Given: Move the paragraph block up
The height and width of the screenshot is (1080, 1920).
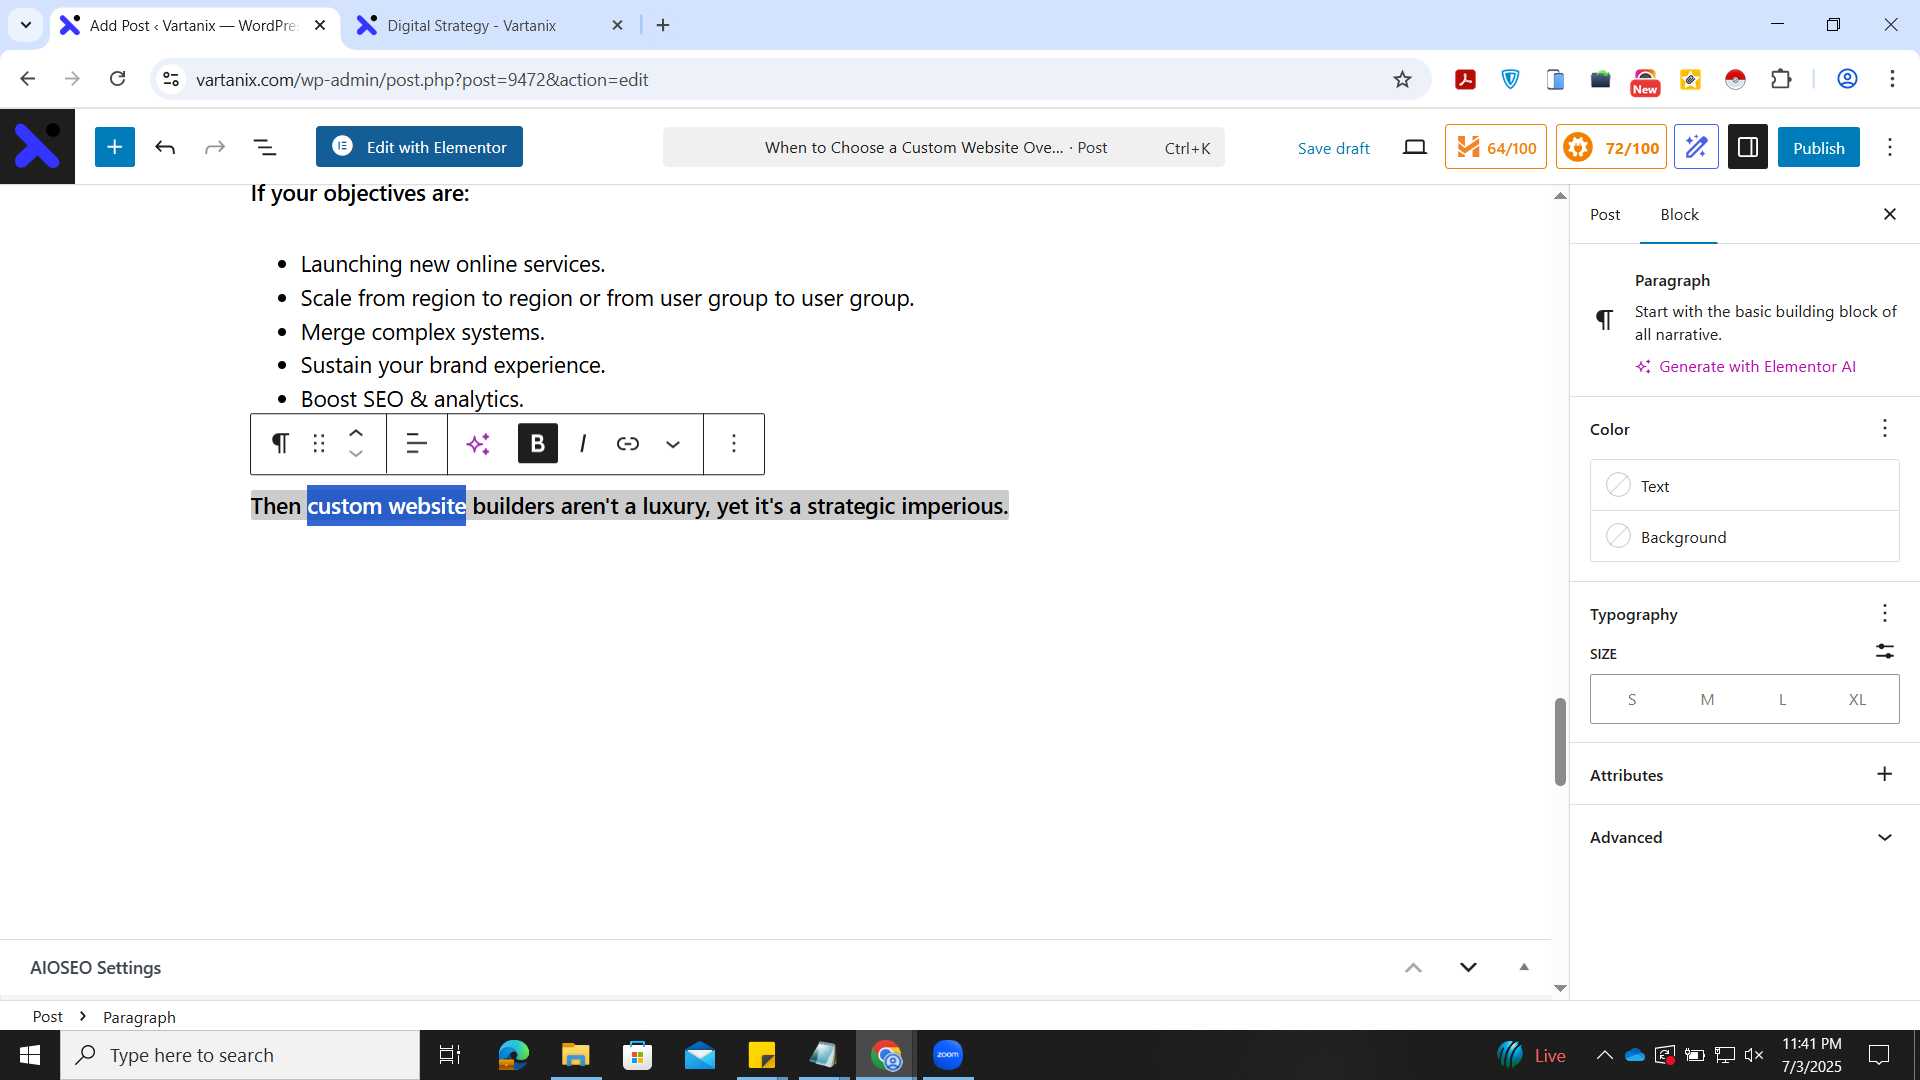Looking at the screenshot, I should point(356,433).
